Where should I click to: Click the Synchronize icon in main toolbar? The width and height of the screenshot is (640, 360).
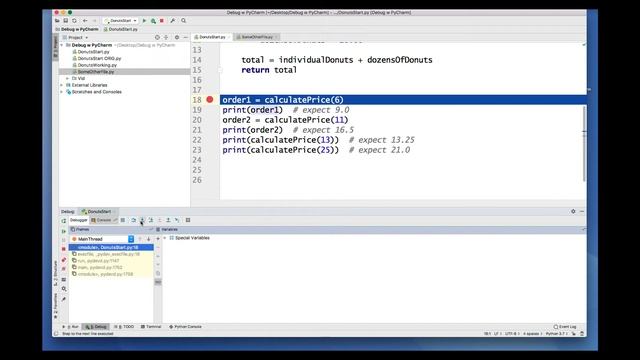(x=74, y=21)
